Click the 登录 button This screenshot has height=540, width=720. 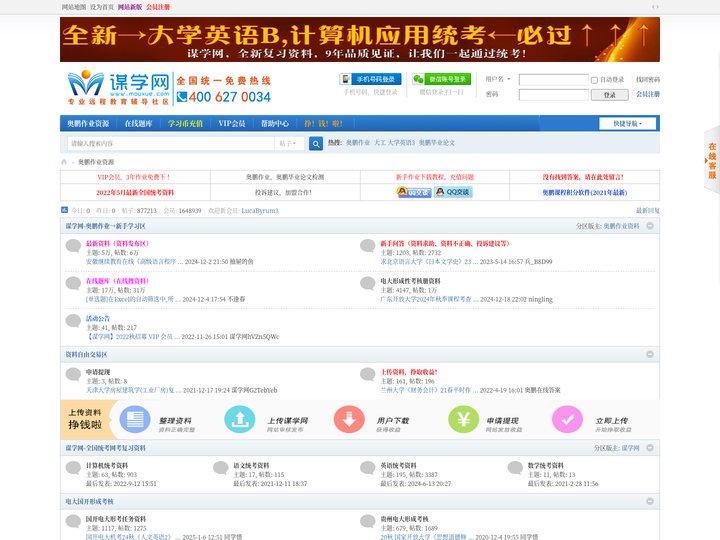point(610,95)
